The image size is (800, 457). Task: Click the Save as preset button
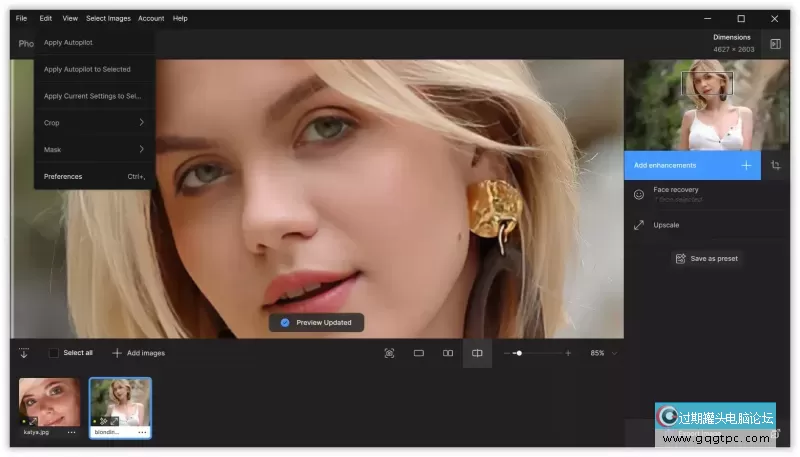point(707,258)
